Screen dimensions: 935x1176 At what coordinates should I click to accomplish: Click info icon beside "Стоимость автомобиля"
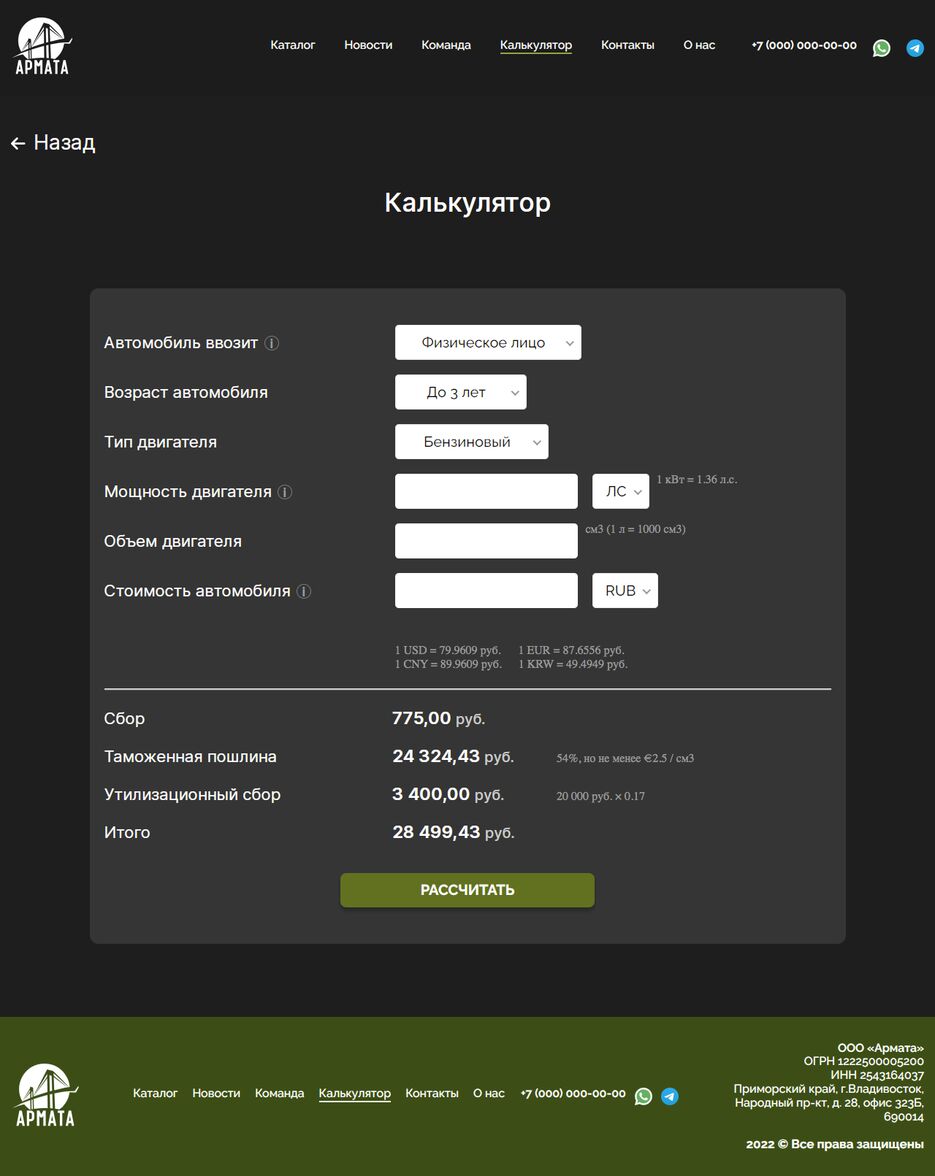(304, 591)
